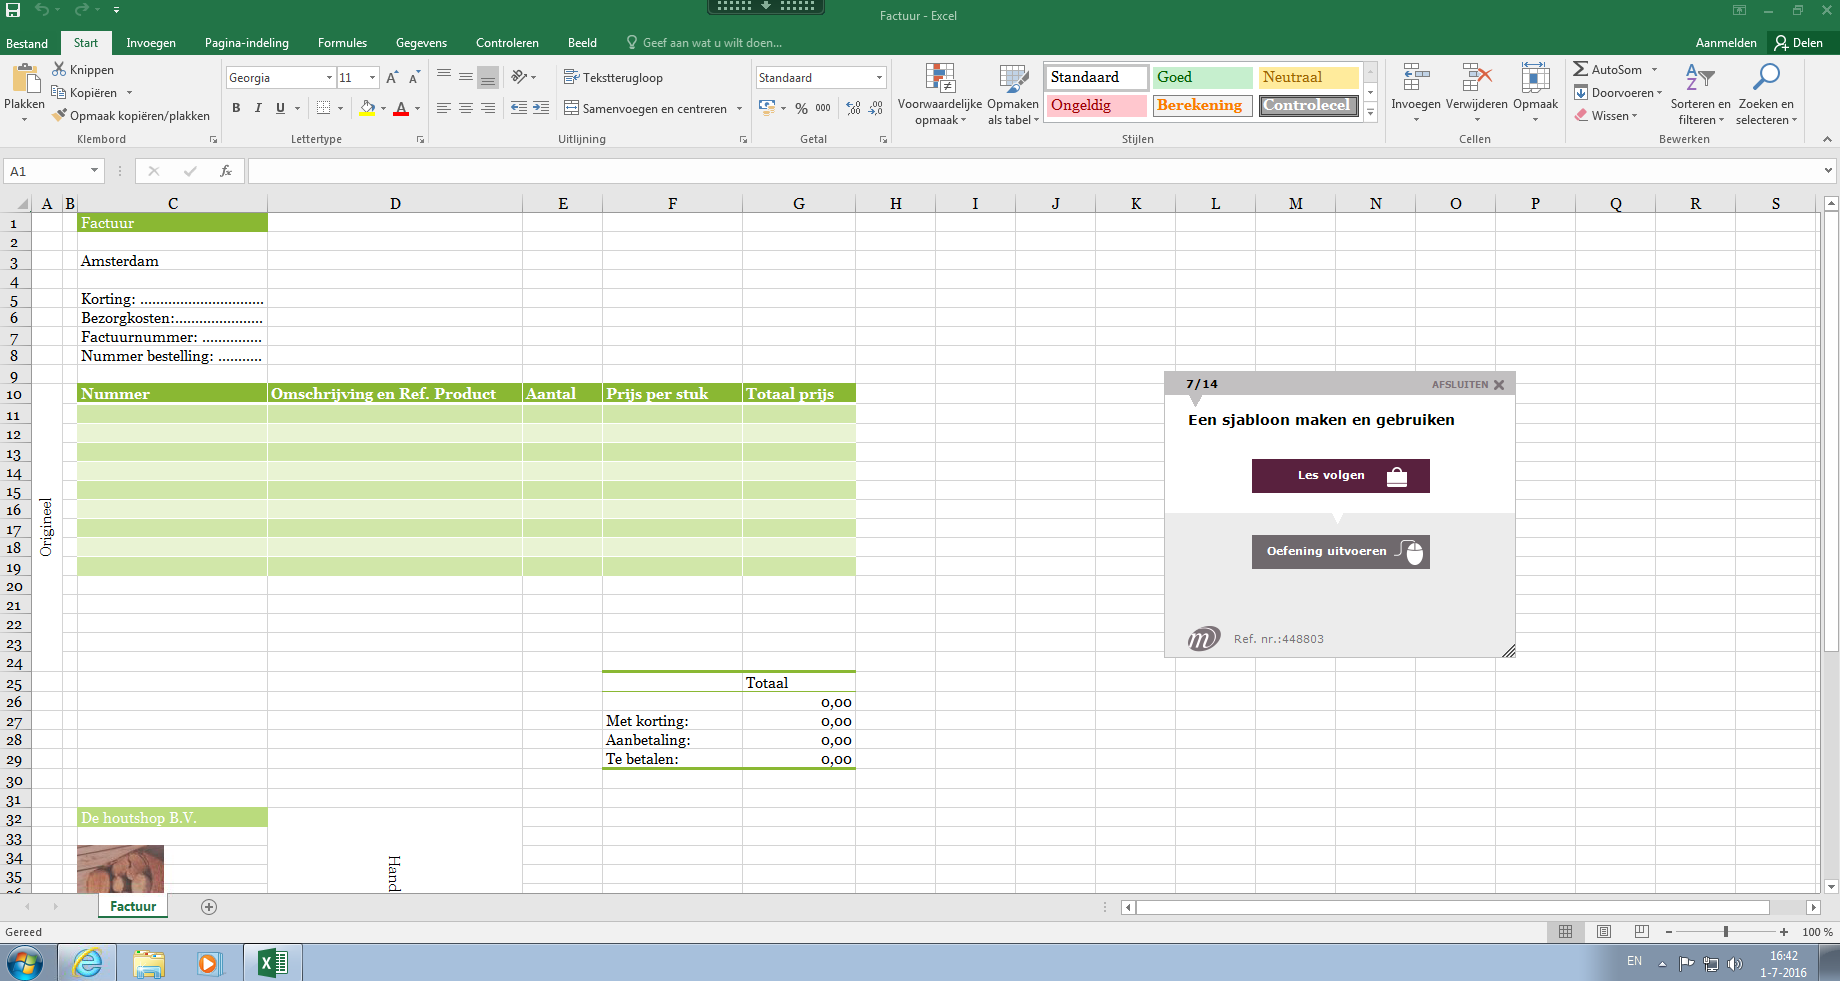This screenshot has height=981, width=1840.
Task: Click the Plakken paste icon
Action: click(25, 79)
